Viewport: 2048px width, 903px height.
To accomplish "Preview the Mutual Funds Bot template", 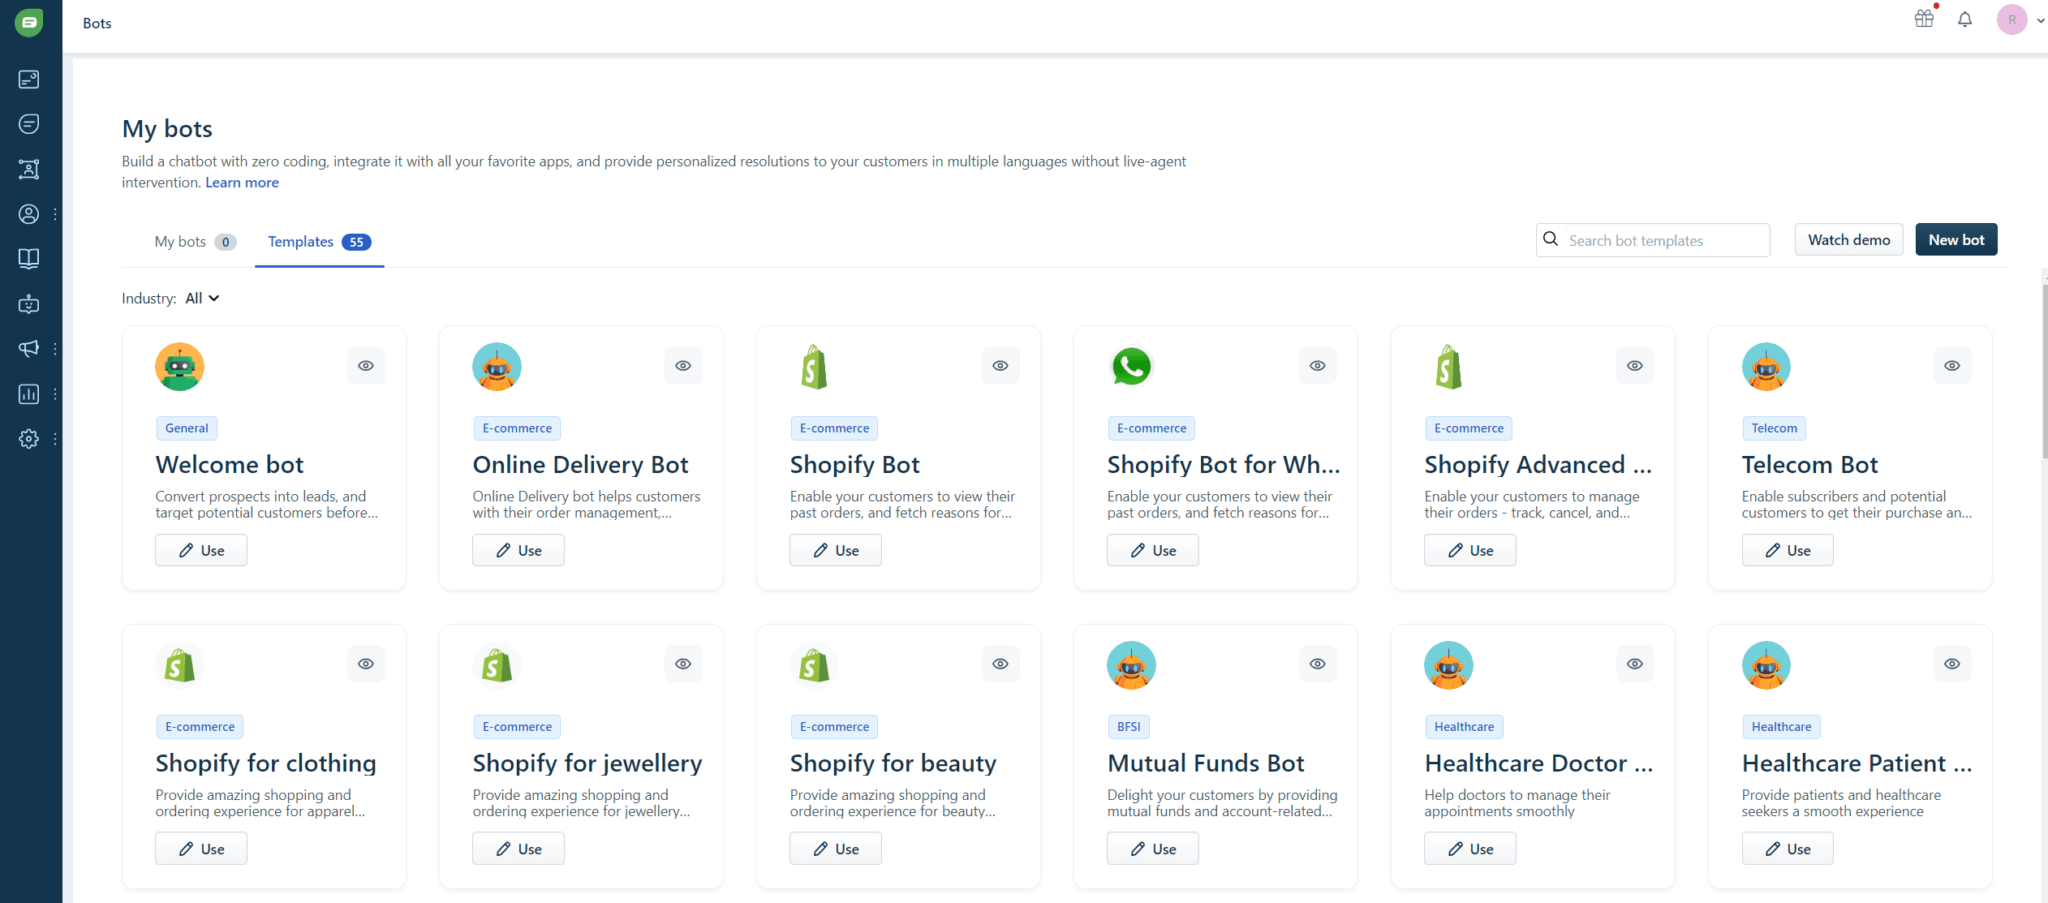I will [x=1317, y=663].
